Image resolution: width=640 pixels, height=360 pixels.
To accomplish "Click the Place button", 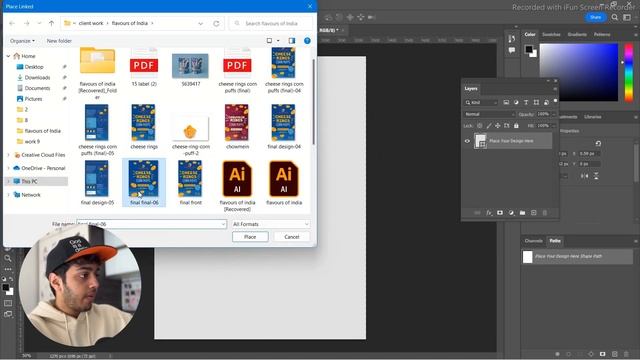I will pyautogui.click(x=250, y=237).
